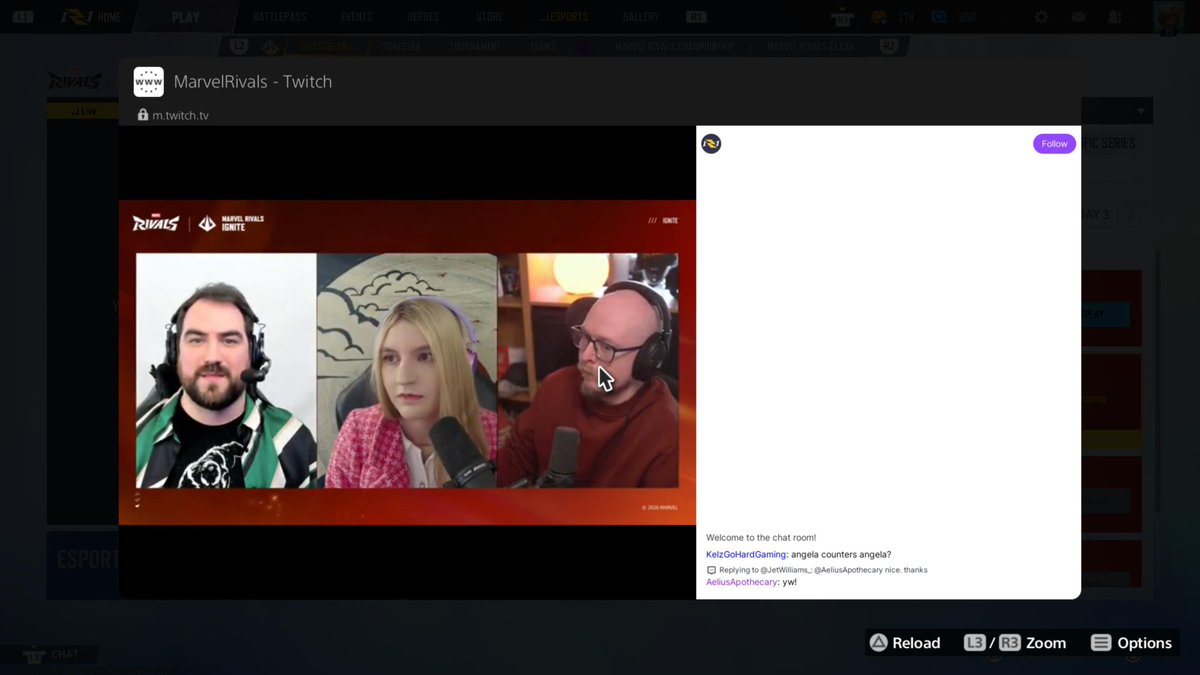Viewport: 1200px width, 675px height.
Task: Open the Events tab in top menu
Action: [356, 17]
